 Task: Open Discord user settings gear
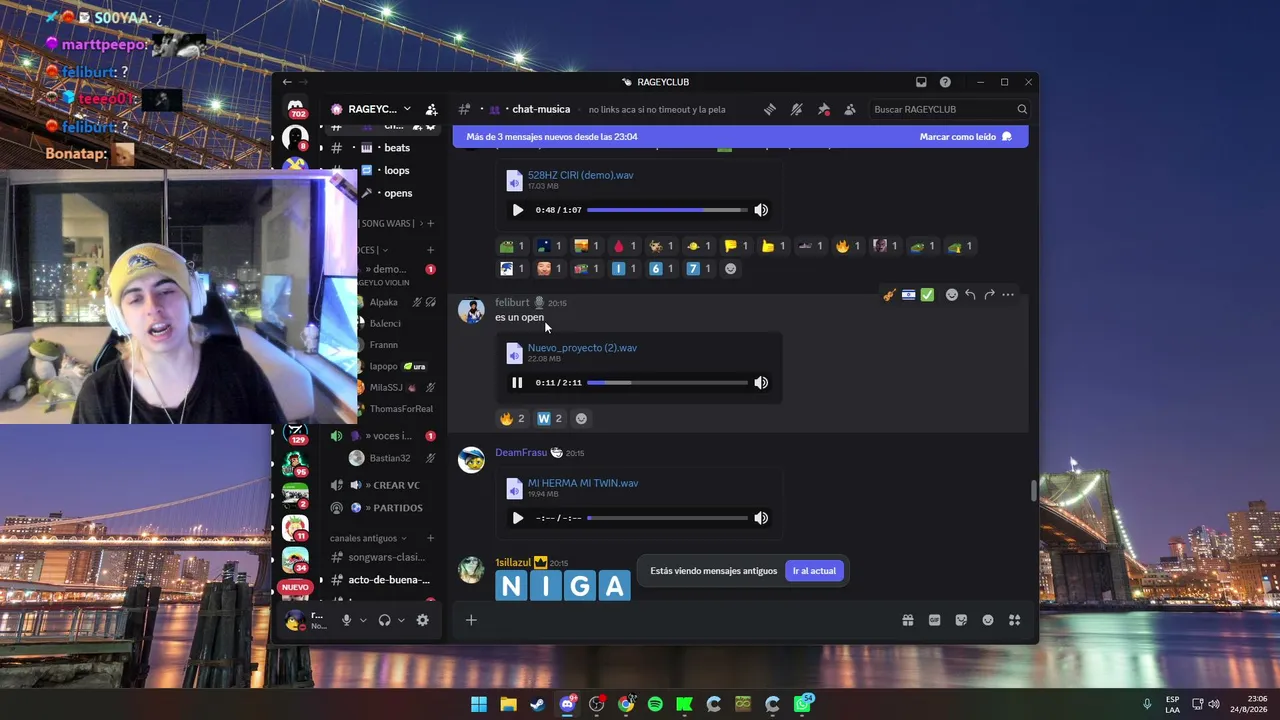click(x=422, y=620)
